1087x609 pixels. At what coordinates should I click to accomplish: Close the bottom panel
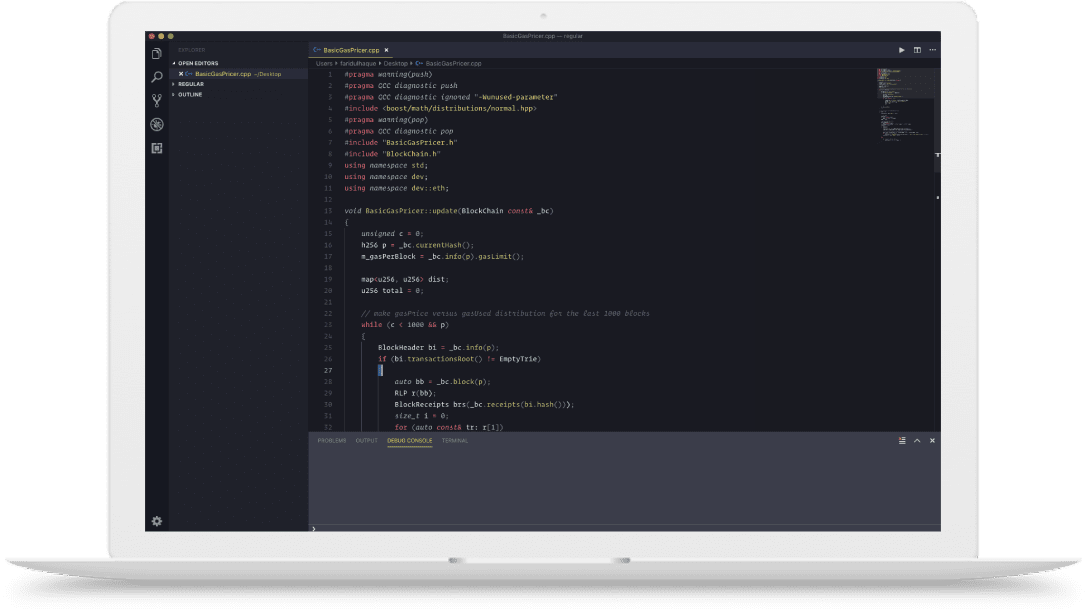click(932, 440)
